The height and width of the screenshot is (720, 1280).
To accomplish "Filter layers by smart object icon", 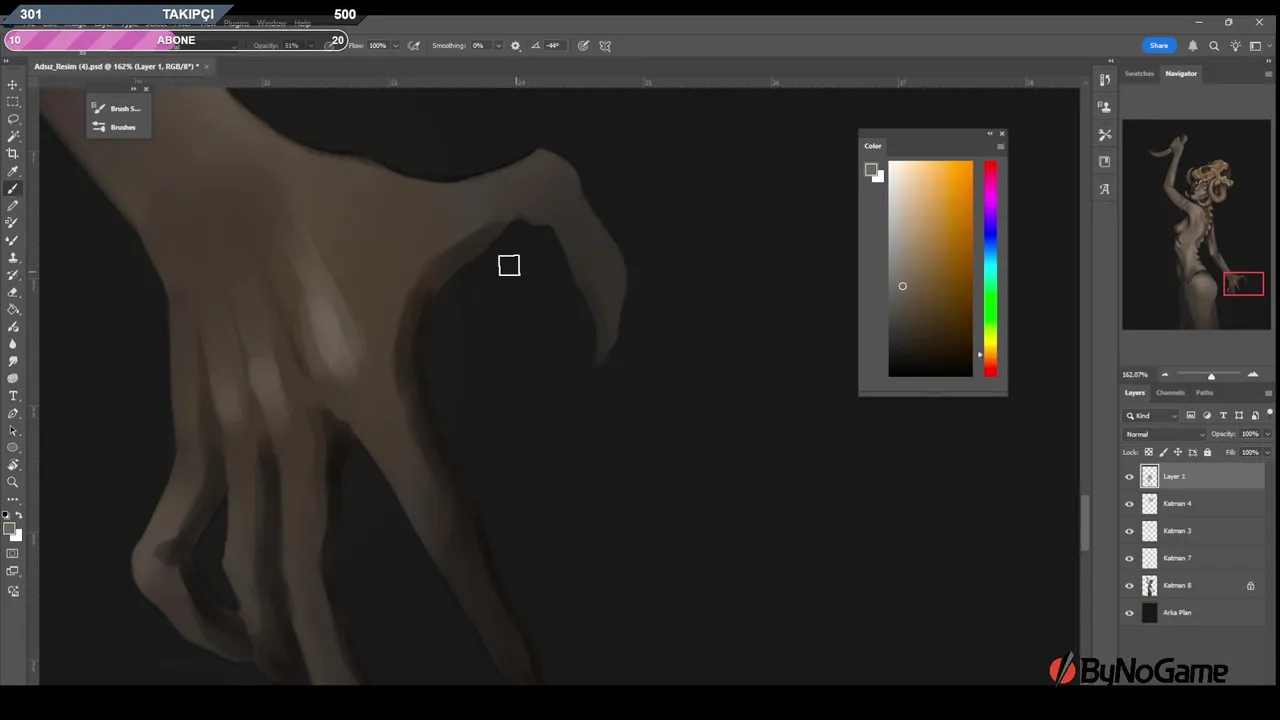I will point(1255,415).
